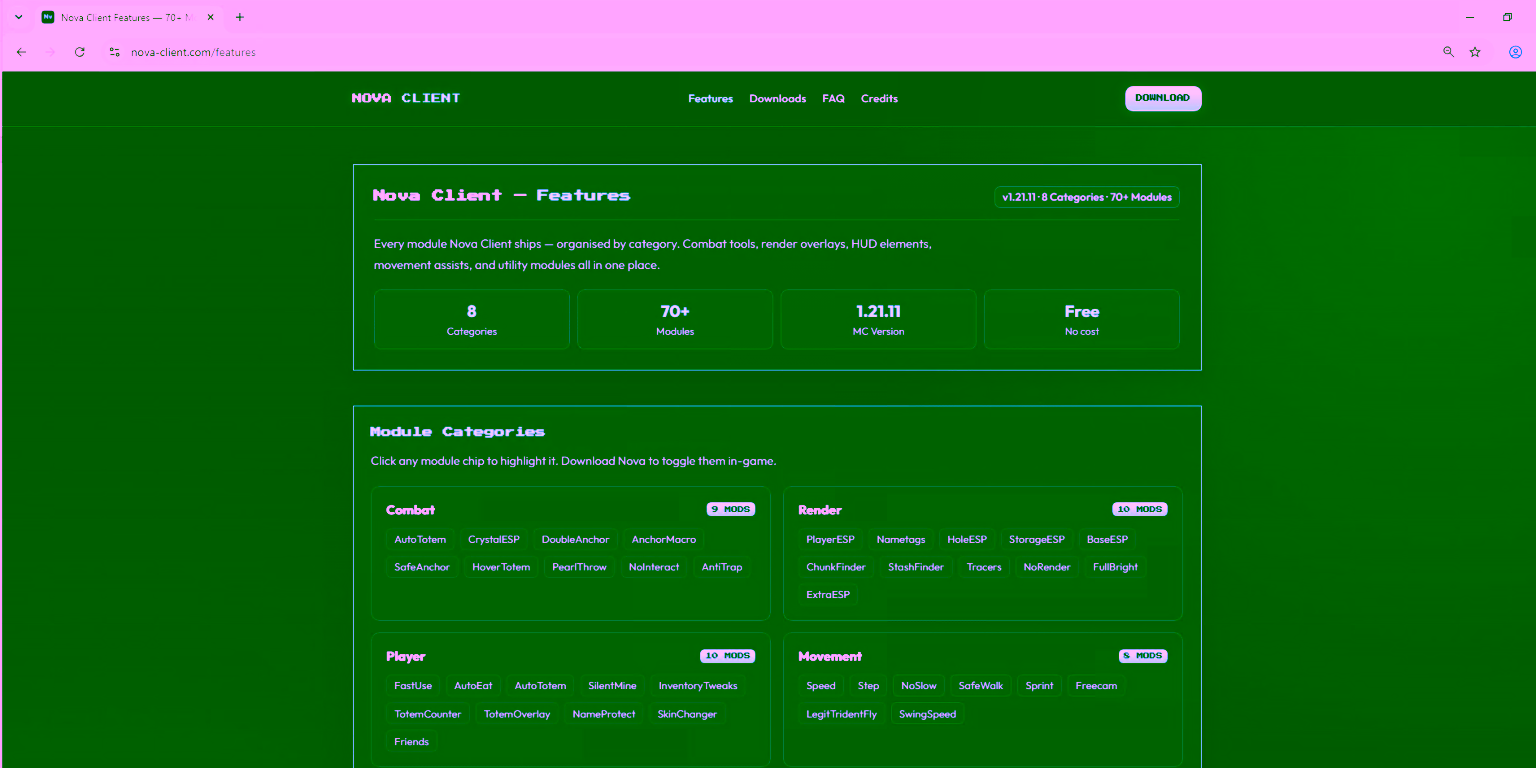Image resolution: width=1536 pixels, height=768 pixels.
Task: Click the NOVA CLIENT logo
Action: click(406, 98)
